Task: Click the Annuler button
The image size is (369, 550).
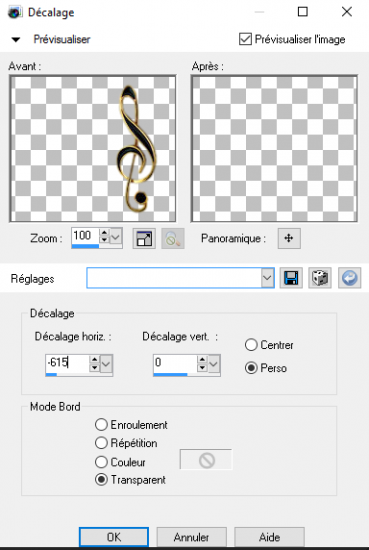Action: tap(192, 537)
